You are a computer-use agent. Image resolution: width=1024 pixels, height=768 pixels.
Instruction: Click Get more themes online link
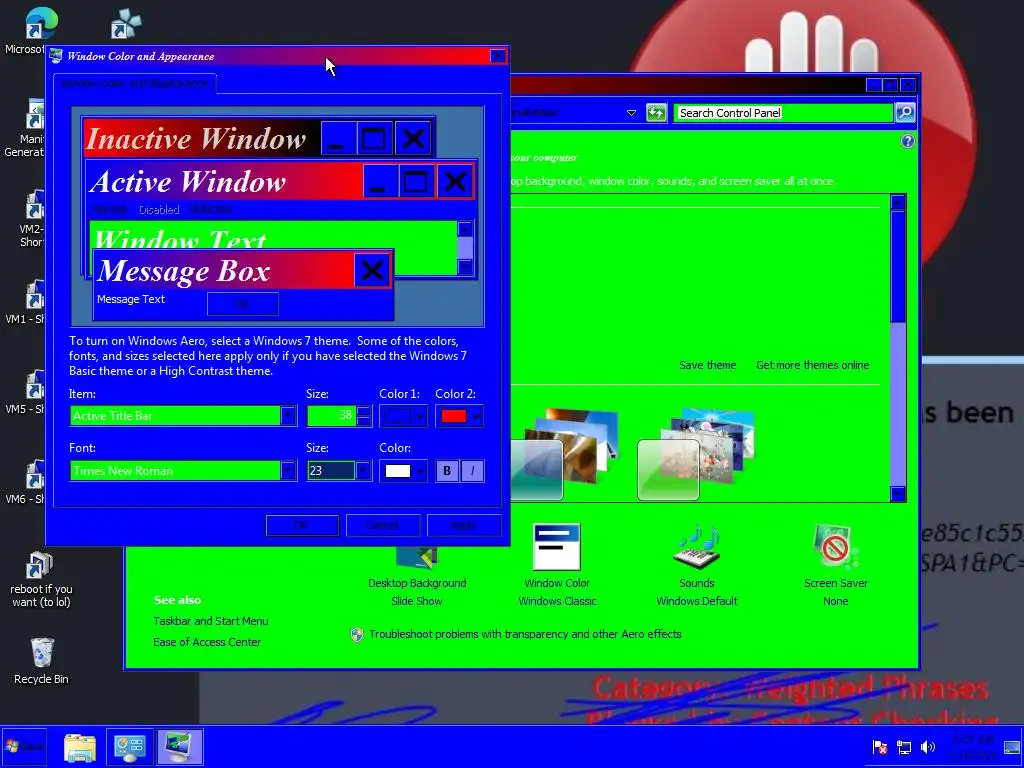812,365
